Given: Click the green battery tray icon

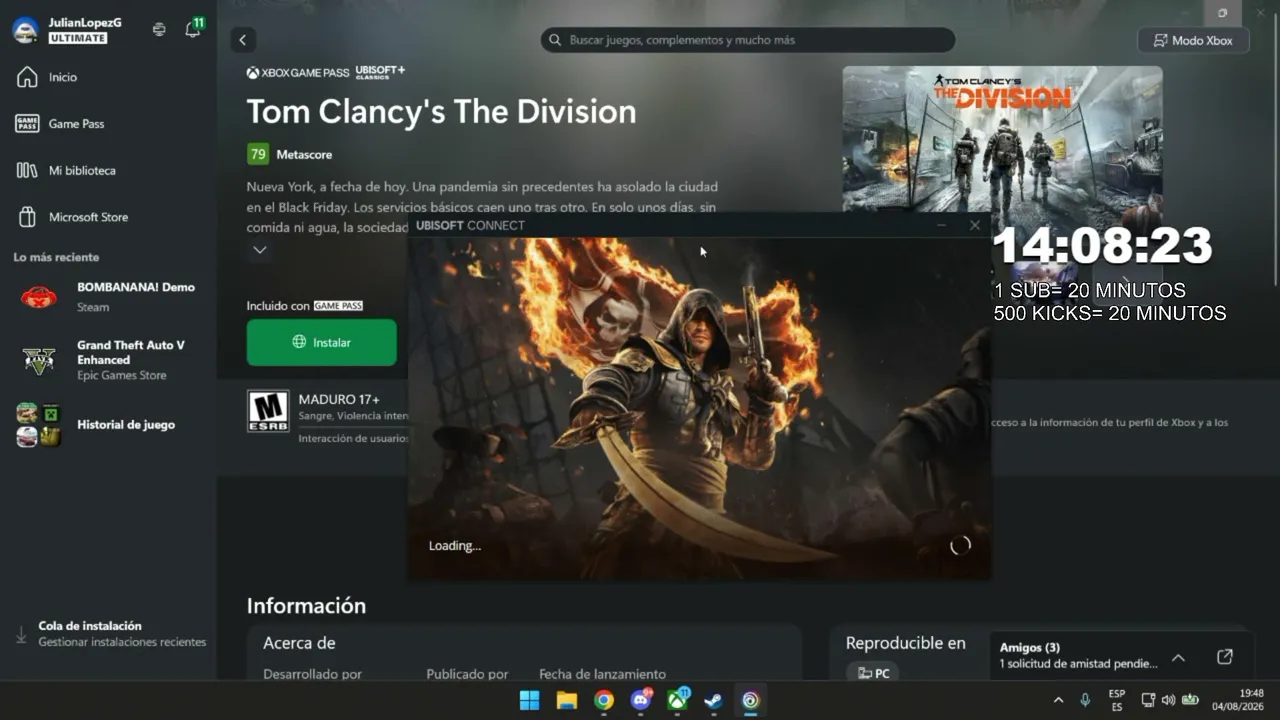Looking at the screenshot, I should tap(1190, 700).
